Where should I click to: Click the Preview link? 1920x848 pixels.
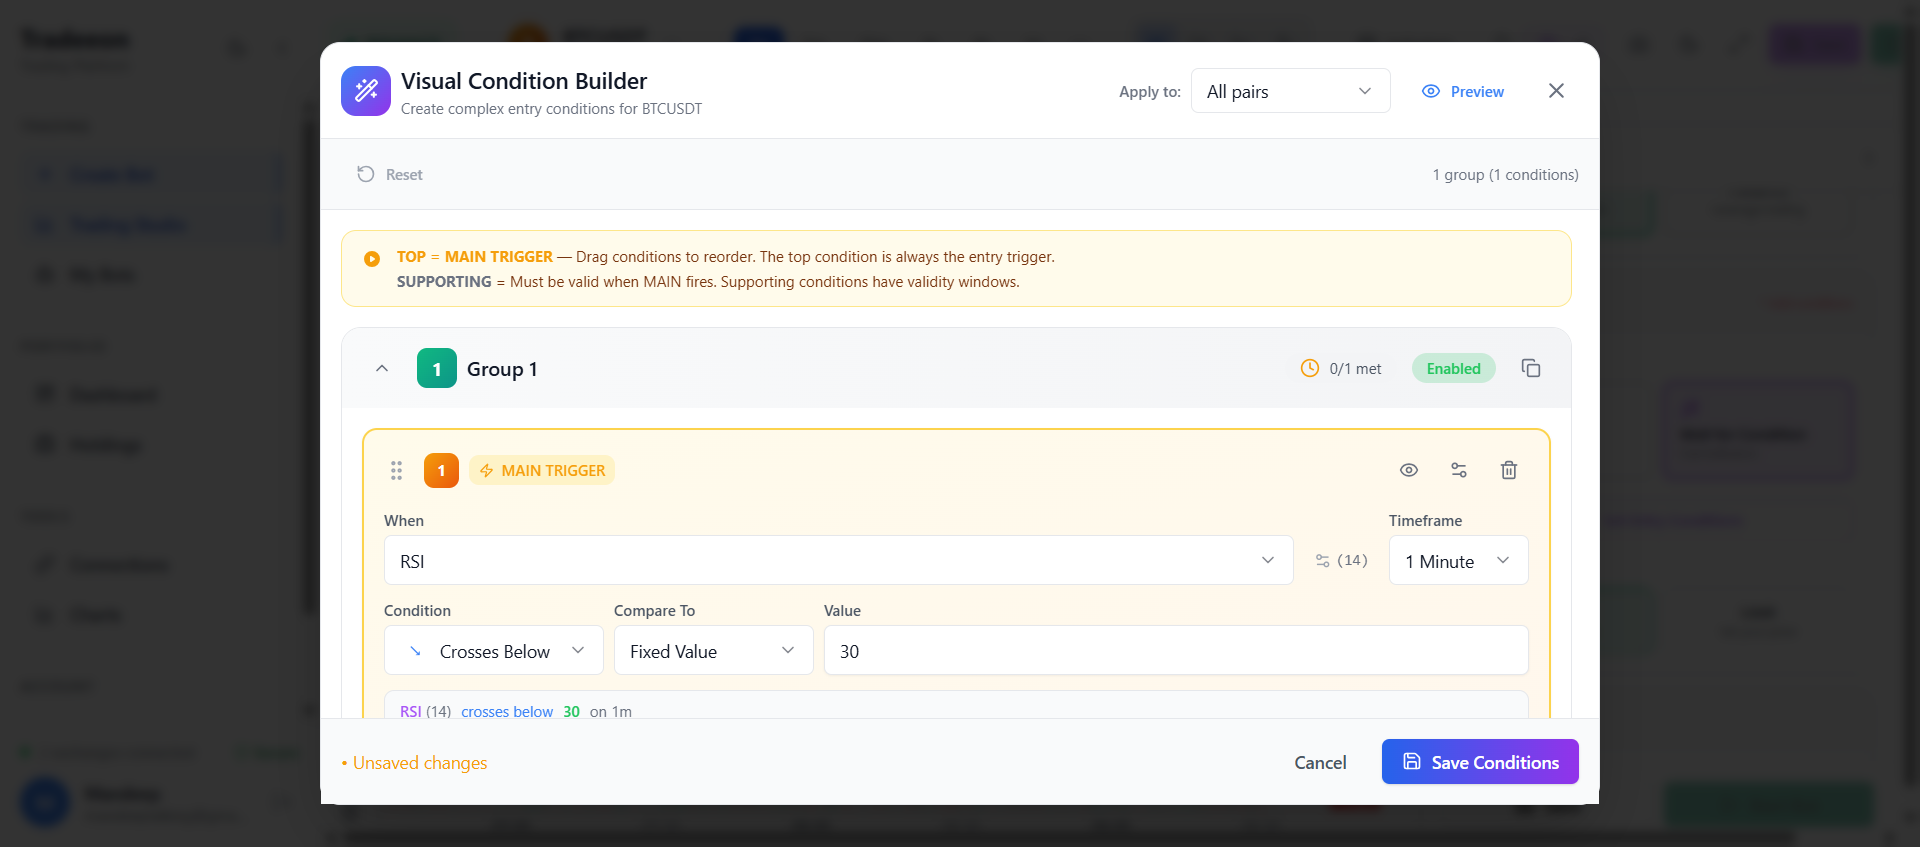pyautogui.click(x=1463, y=91)
